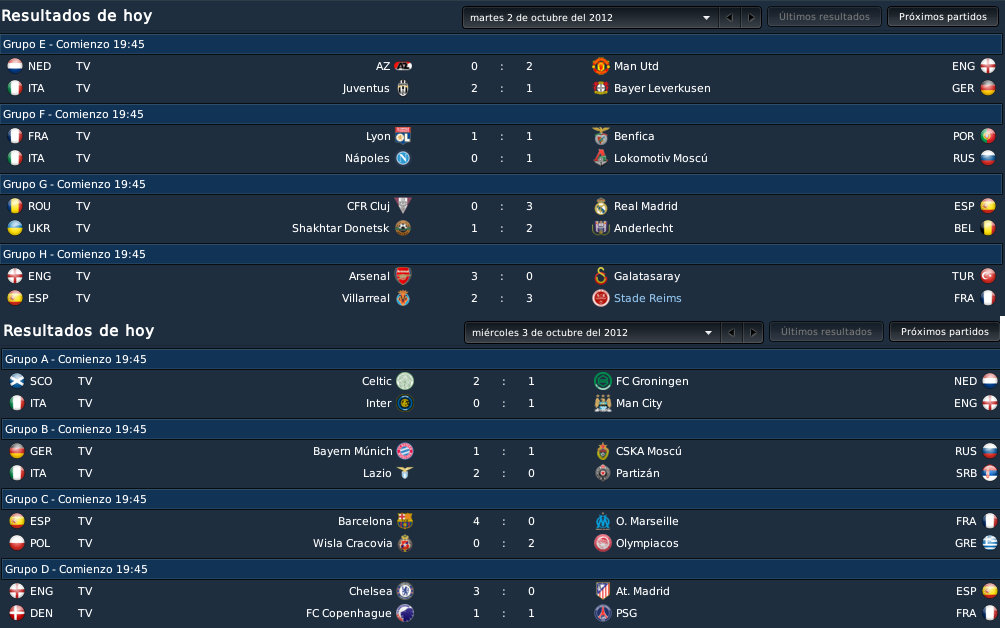Click the Real Madrid crest icon
1005x628 pixels.
point(600,206)
